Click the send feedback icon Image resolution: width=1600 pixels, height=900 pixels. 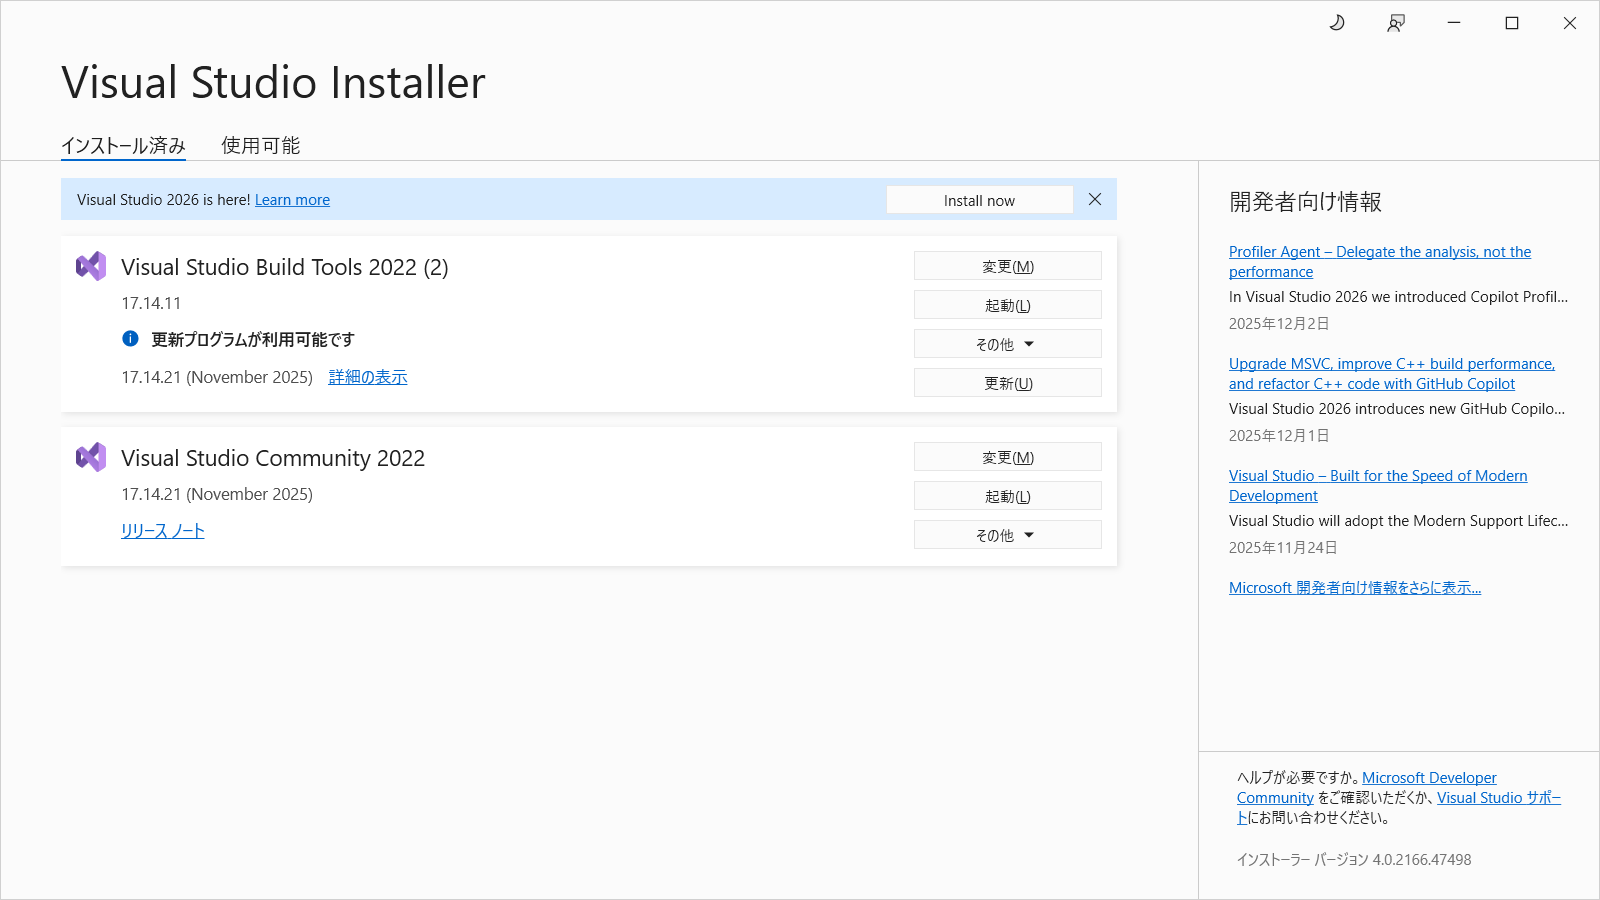[1396, 23]
